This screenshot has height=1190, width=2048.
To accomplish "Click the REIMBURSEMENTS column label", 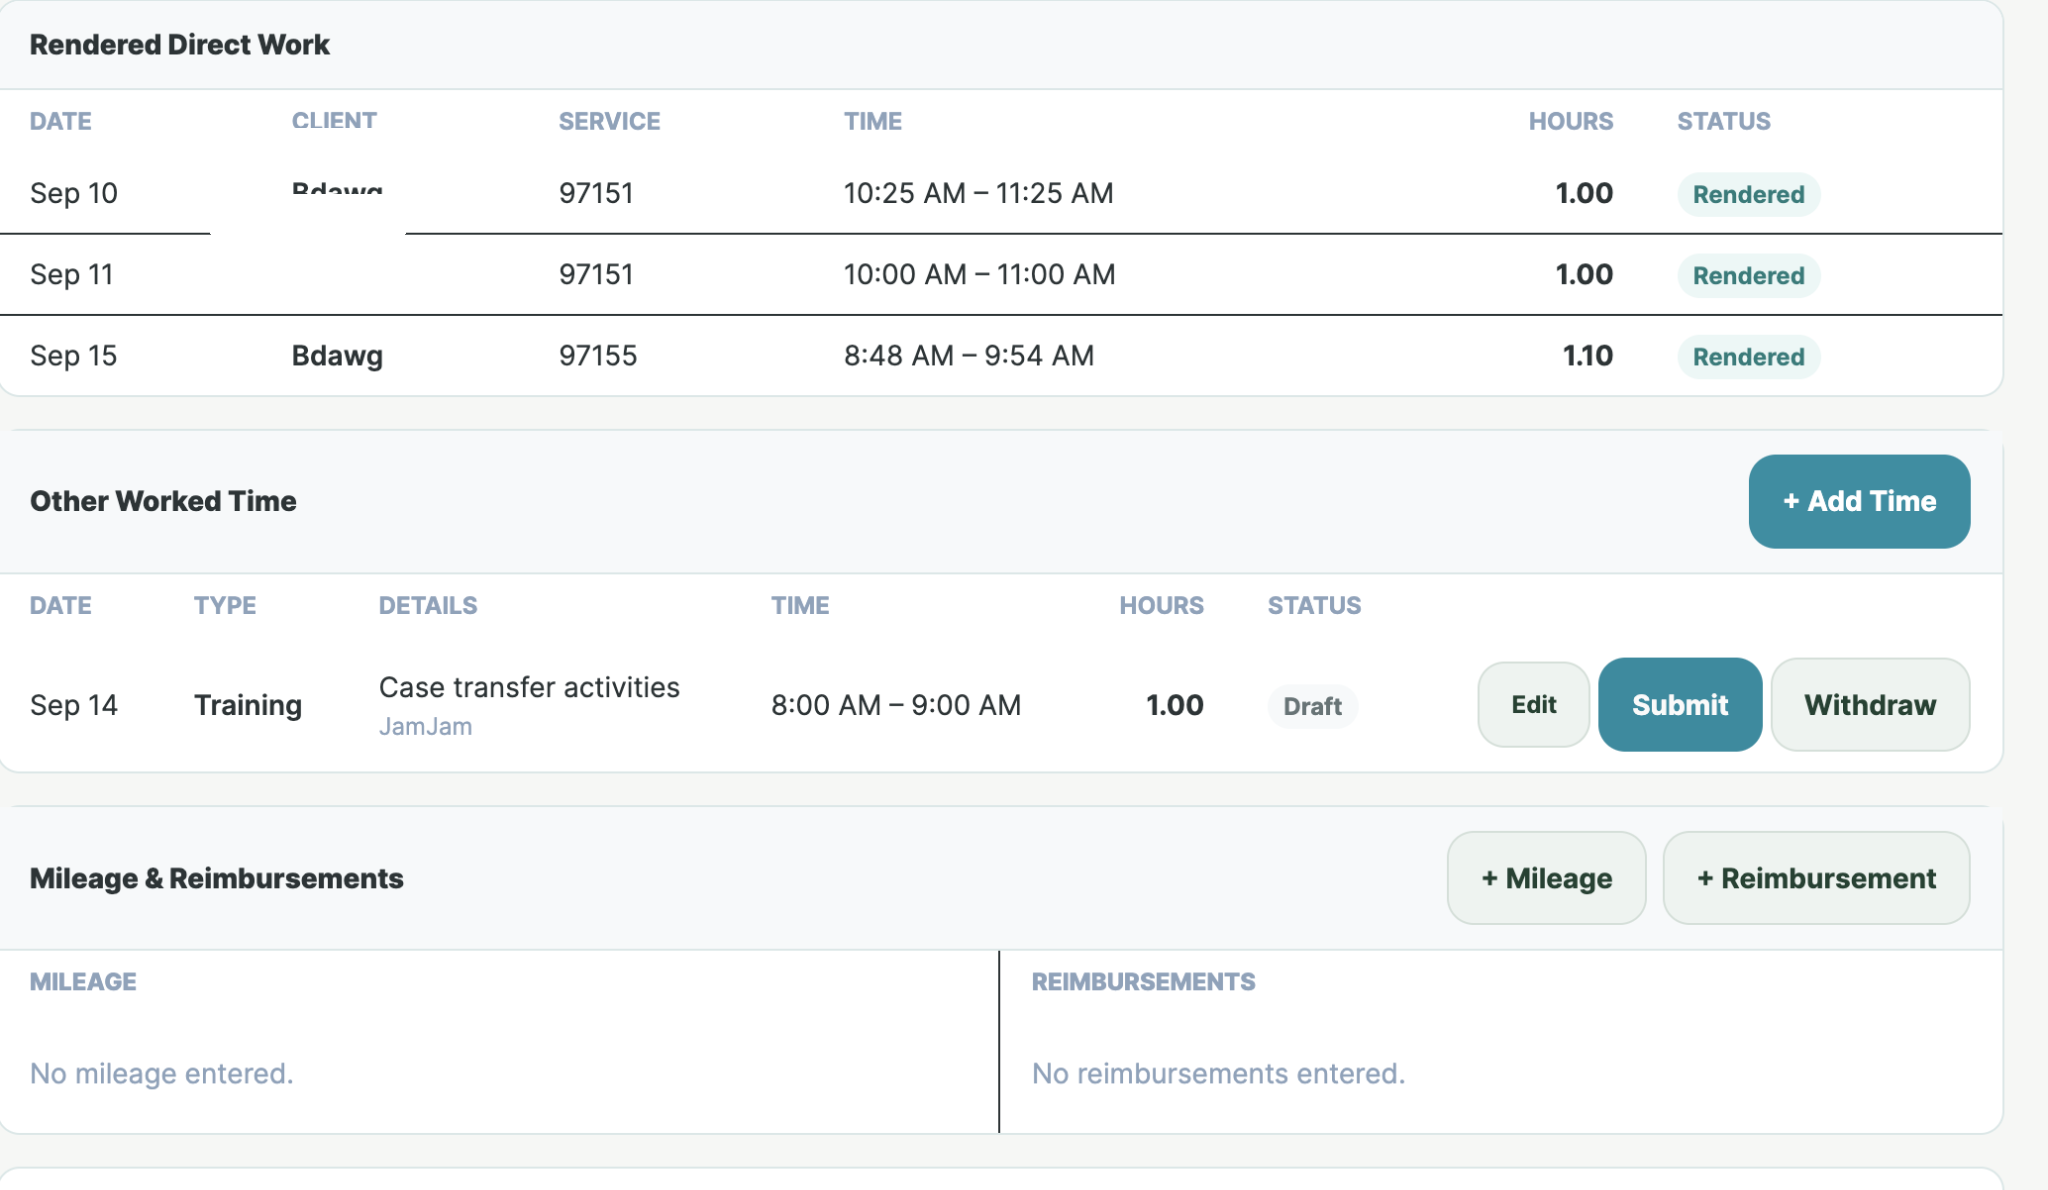I will pos(1143,982).
